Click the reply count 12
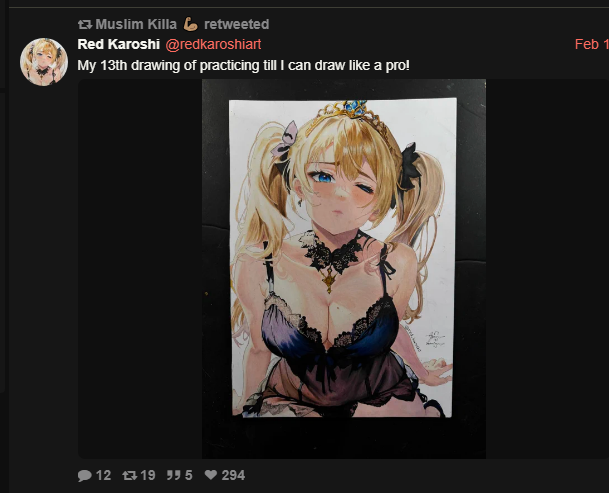Viewport: 609px width, 493px height. pyautogui.click(x=103, y=475)
